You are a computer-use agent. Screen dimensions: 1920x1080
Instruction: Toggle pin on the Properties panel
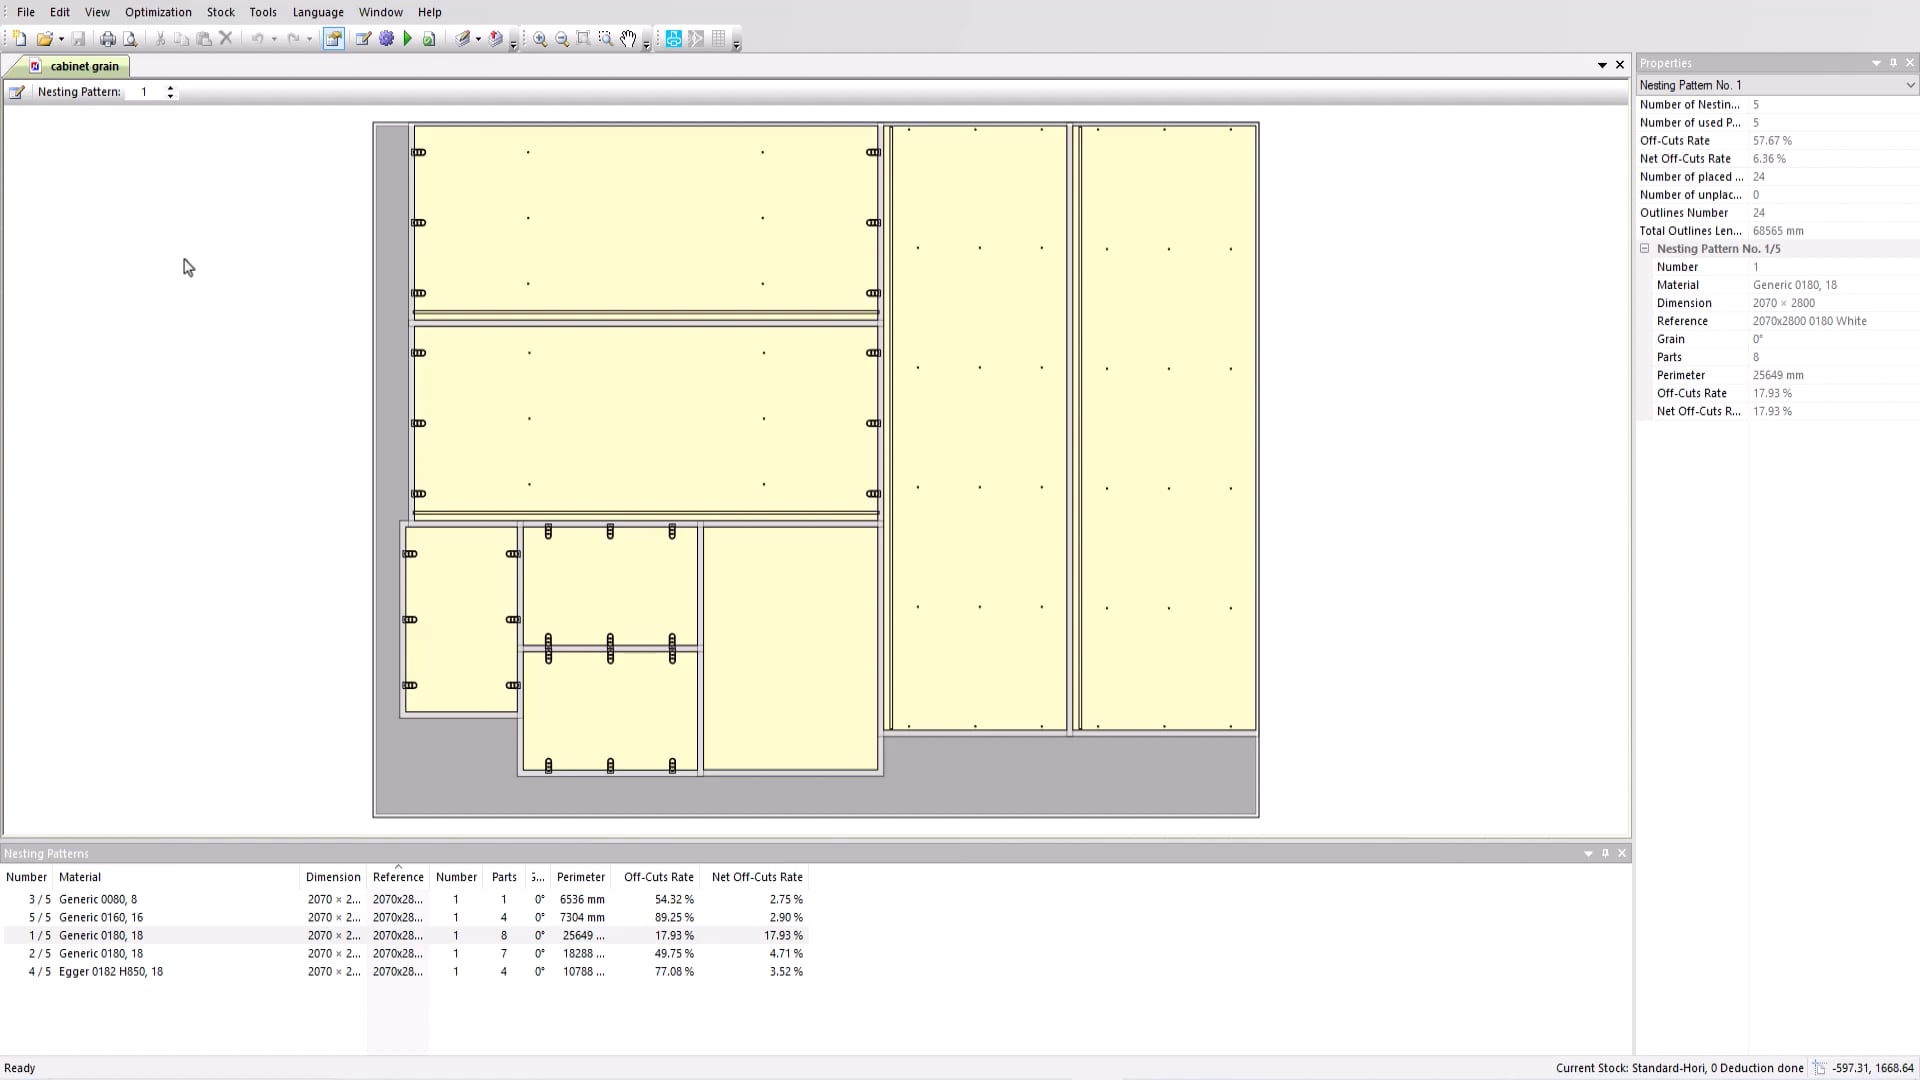tap(1893, 62)
